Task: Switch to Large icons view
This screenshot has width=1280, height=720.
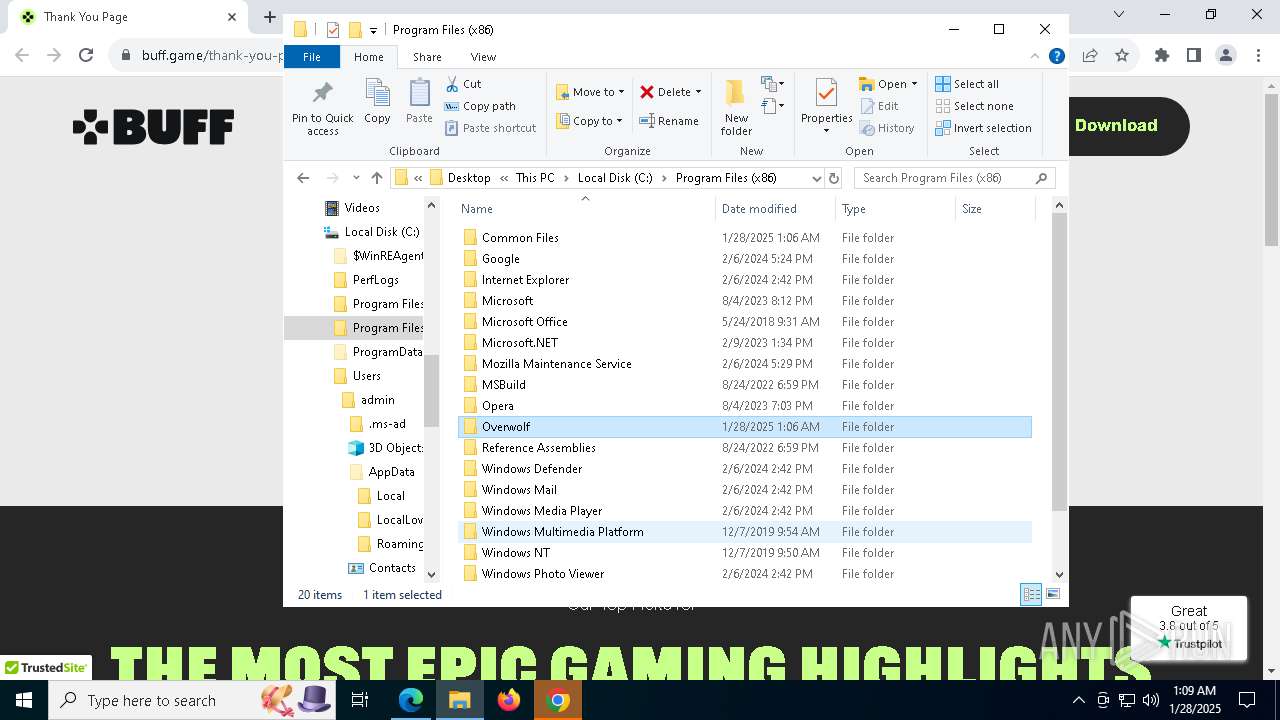Action: [1052, 595]
